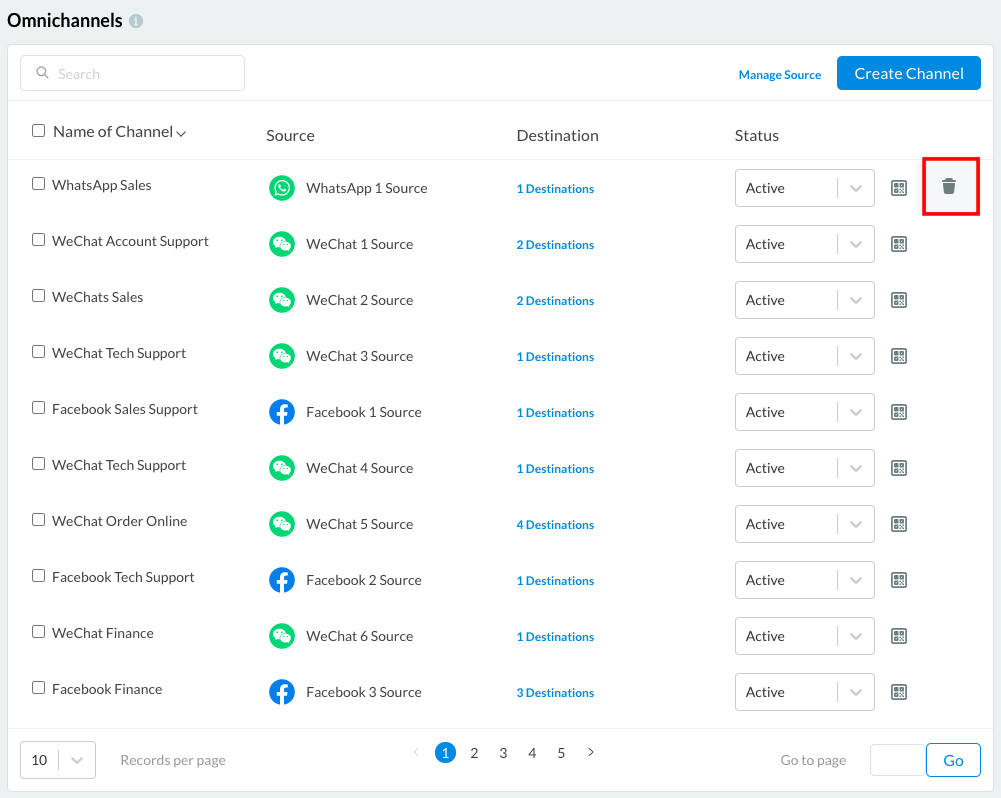The image size is (1001, 798).
Task: Delete the WhatsApp Sales channel via trash icon
Action: (x=949, y=186)
